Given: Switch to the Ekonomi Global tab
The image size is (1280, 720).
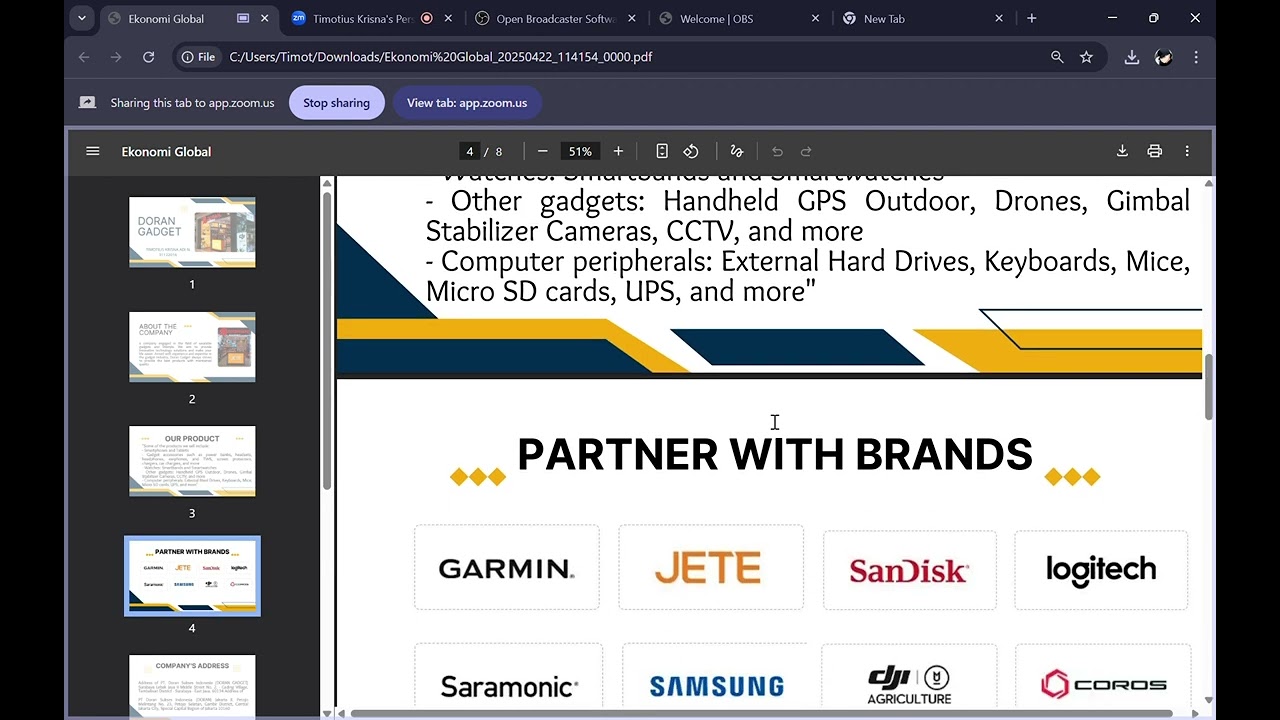Looking at the screenshot, I should [x=190, y=19].
